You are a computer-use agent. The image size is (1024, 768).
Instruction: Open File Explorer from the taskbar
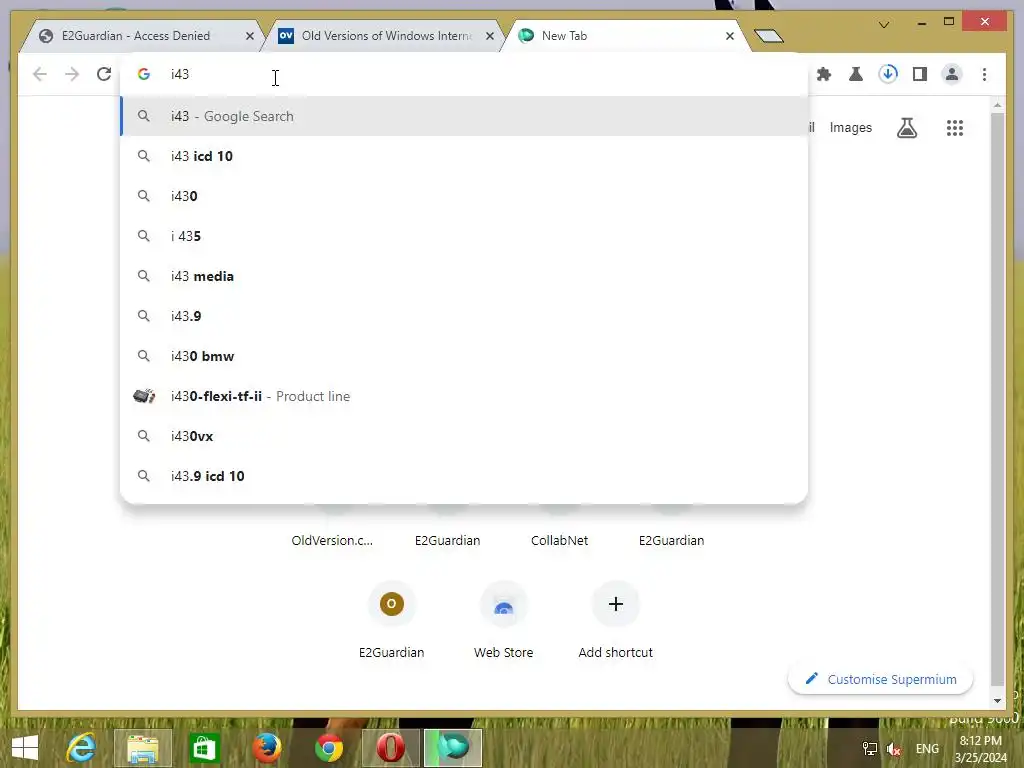pyautogui.click(x=143, y=748)
